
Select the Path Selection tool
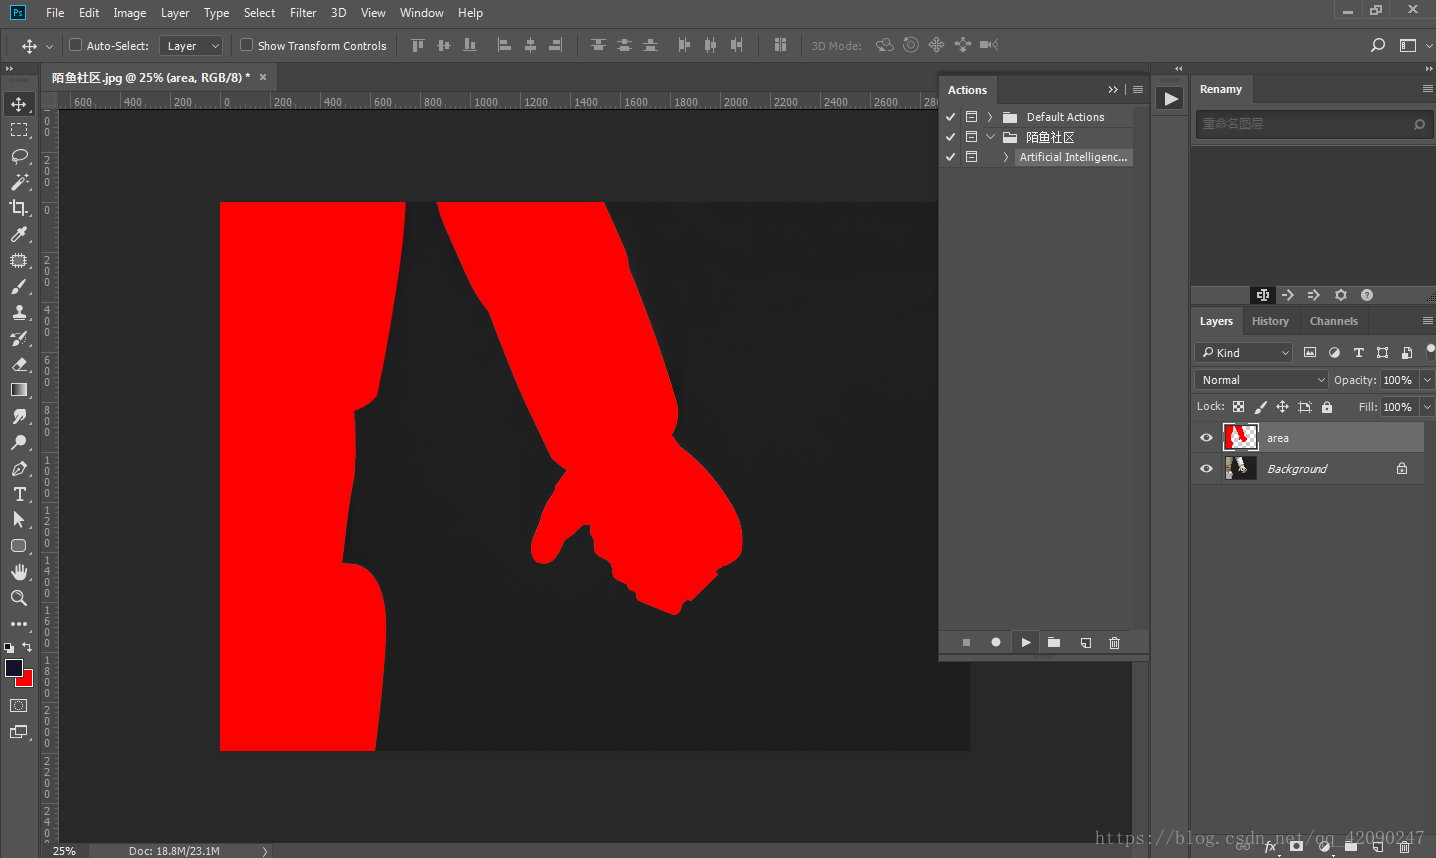pyautogui.click(x=19, y=520)
